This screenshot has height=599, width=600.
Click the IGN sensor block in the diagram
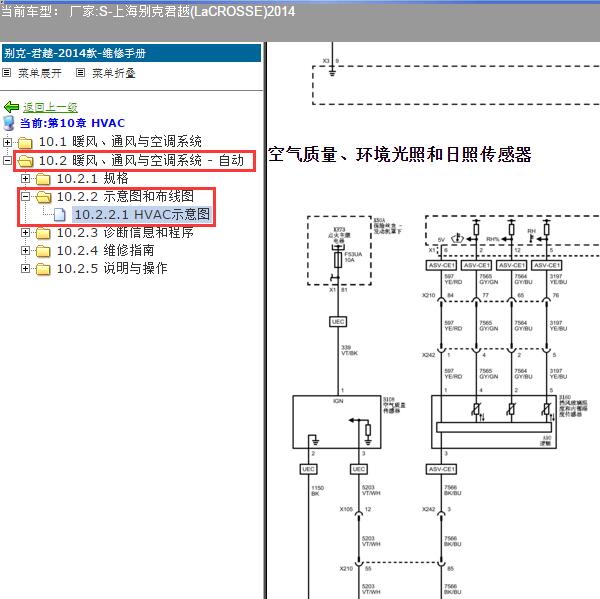337,422
